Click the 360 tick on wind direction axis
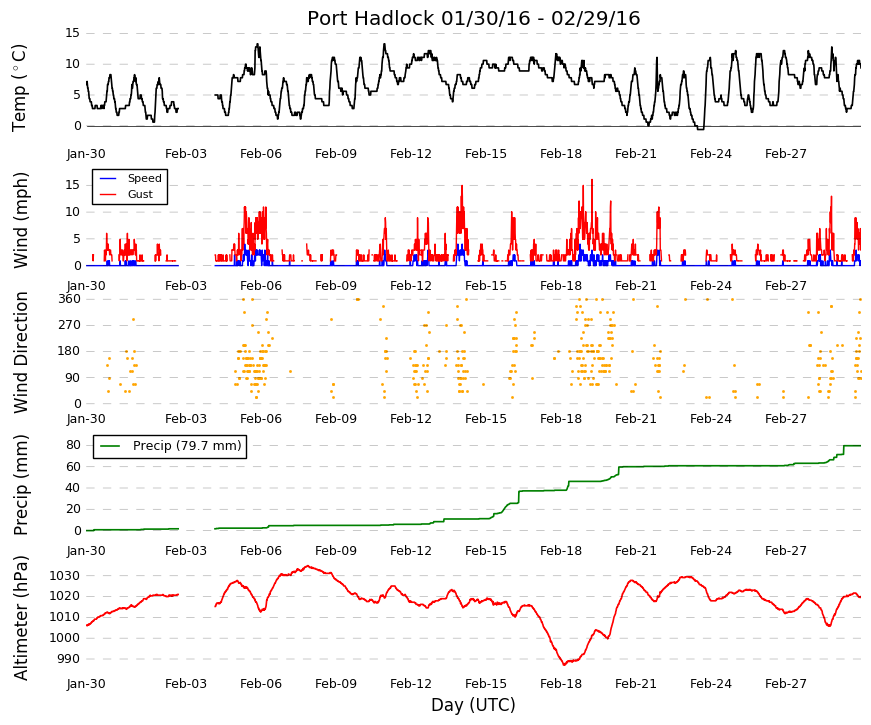The image size is (871, 725). [70, 299]
